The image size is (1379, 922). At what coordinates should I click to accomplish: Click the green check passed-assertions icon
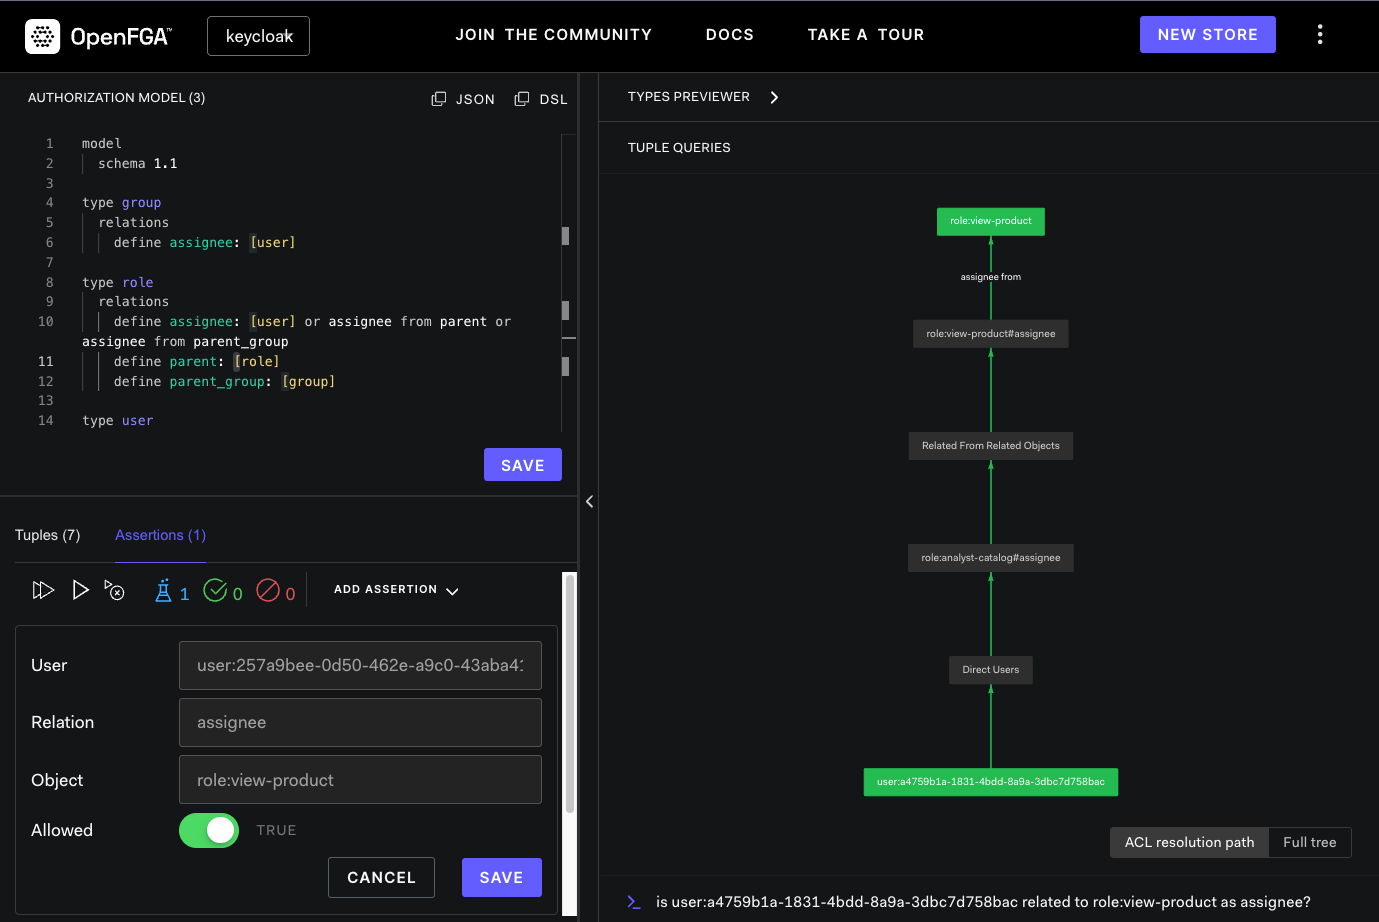pos(214,591)
